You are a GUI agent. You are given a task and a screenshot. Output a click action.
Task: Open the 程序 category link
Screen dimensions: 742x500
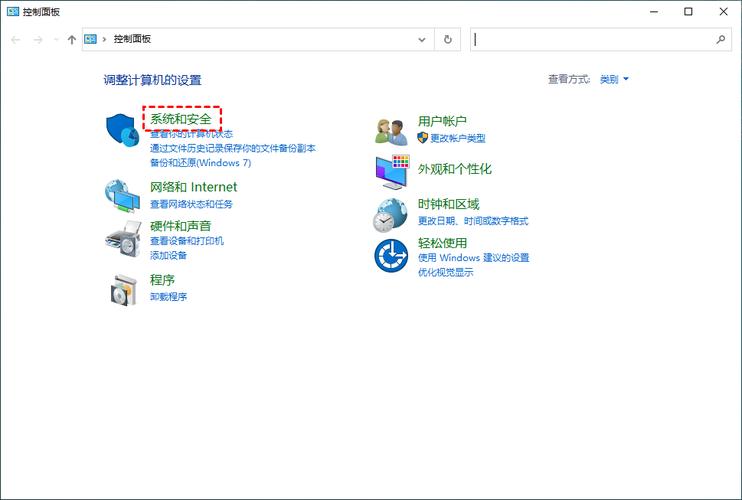click(x=162, y=280)
